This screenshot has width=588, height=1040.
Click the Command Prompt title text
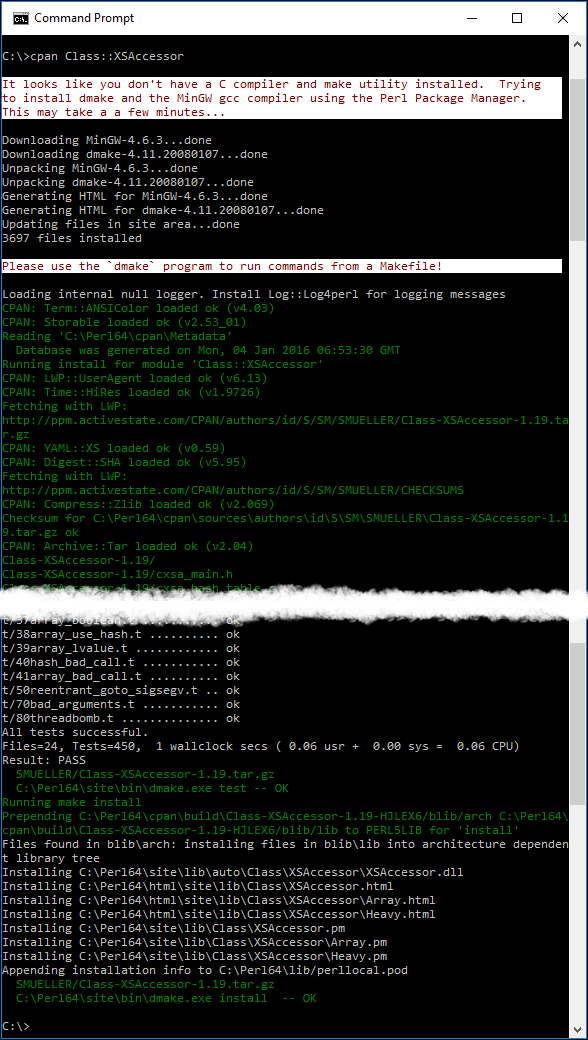(x=84, y=18)
